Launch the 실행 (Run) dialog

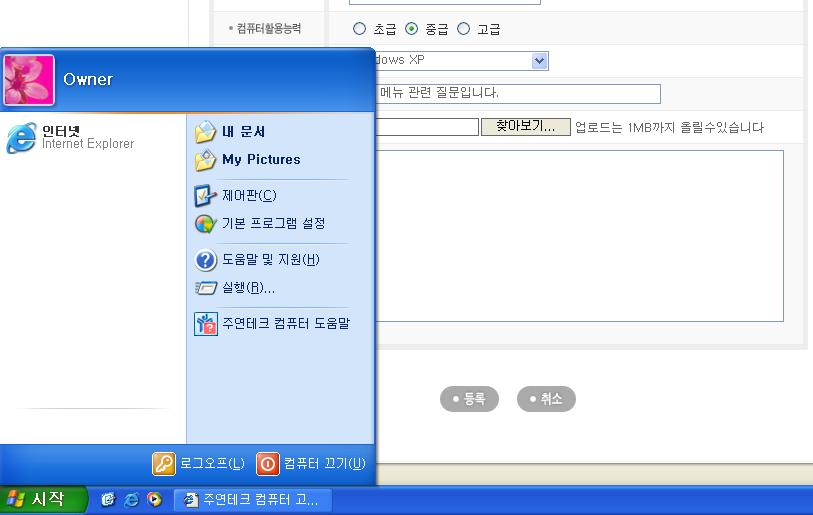click(x=247, y=288)
